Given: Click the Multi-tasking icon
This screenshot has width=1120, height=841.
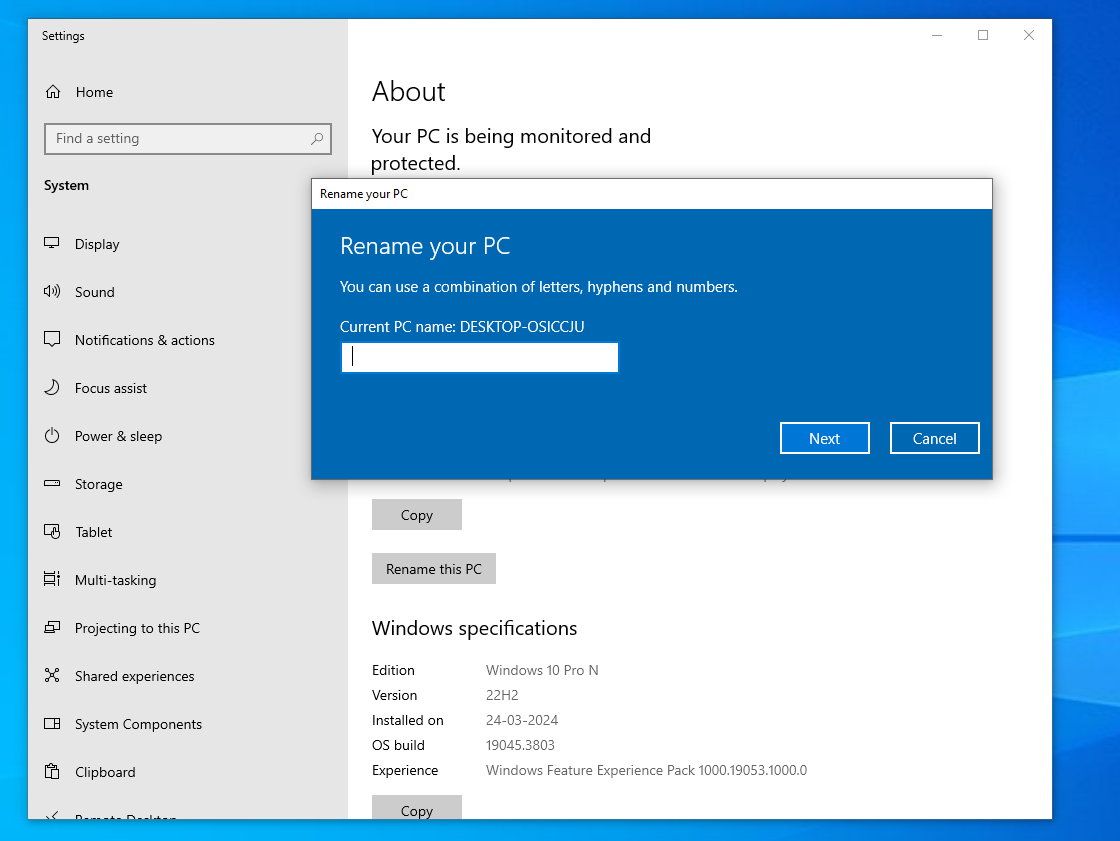Looking at the screenshot, I should [52, 579].
